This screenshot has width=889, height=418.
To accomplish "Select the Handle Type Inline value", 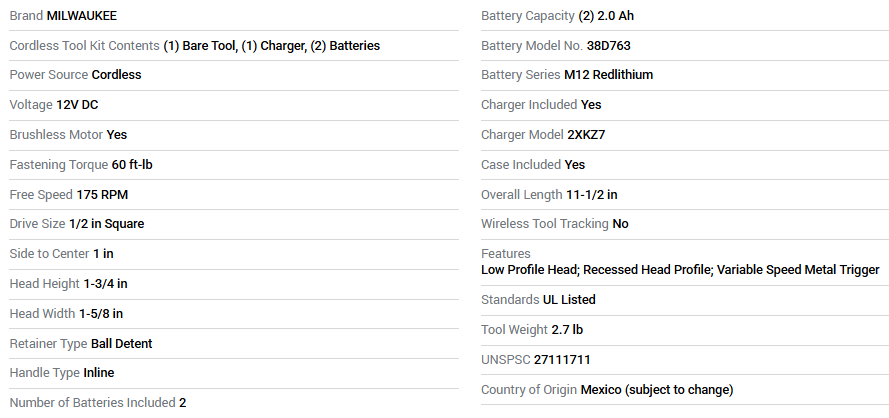I will 99,373.
